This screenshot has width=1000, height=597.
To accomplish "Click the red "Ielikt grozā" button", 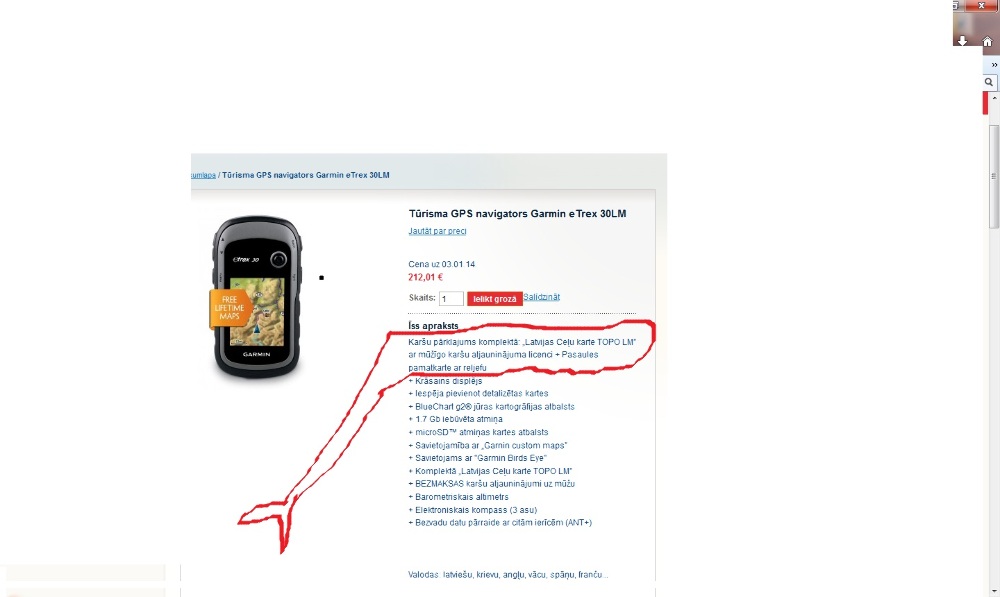I will 495,298.
